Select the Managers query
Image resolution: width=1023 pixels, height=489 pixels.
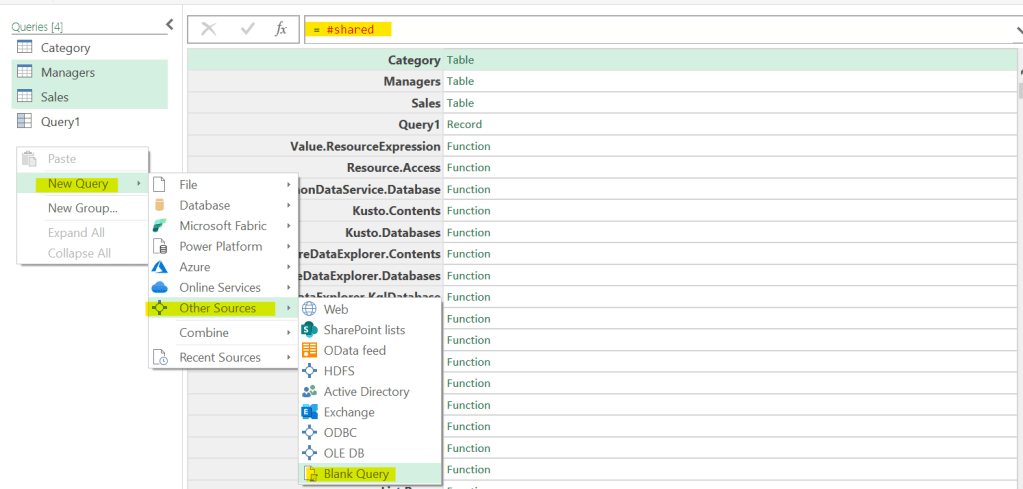(68, 72)
